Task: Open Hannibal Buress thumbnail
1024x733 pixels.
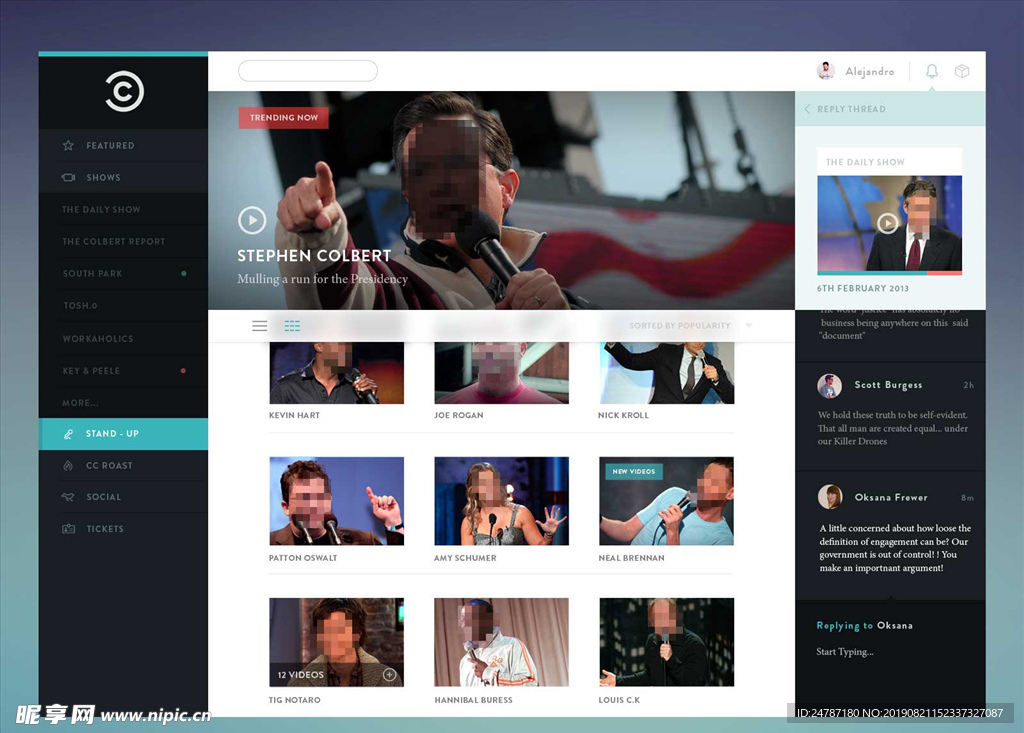Action: click(x=502, y=642)
